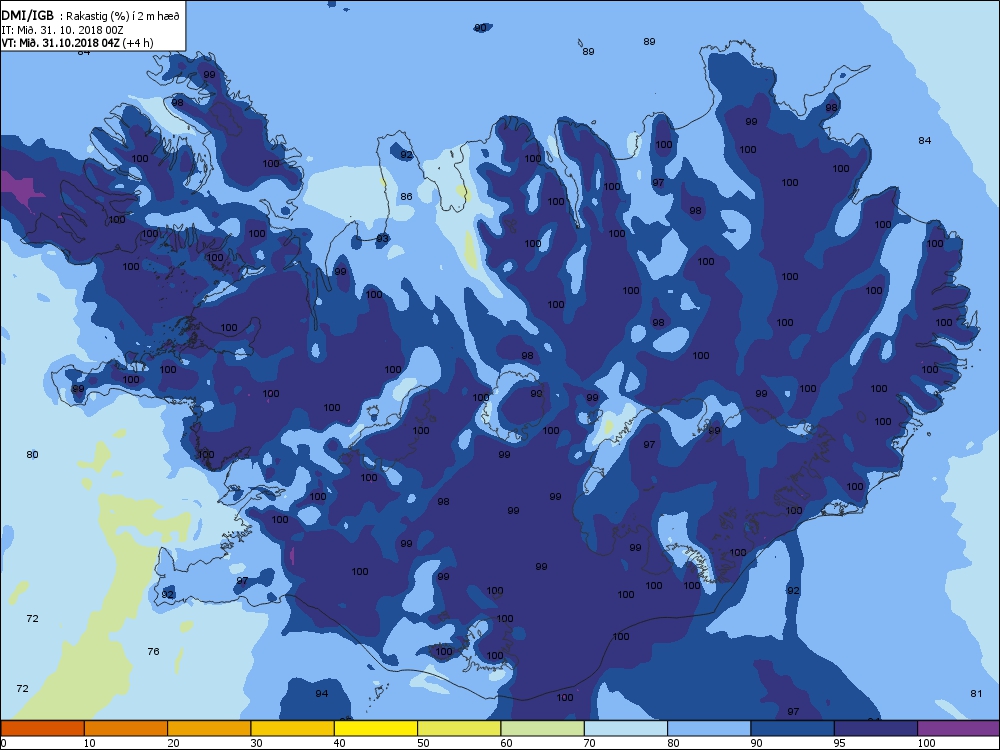Pick the navy 95–100 legend swatch
The height and width of the screenshot is (750, 1000).
876,728
